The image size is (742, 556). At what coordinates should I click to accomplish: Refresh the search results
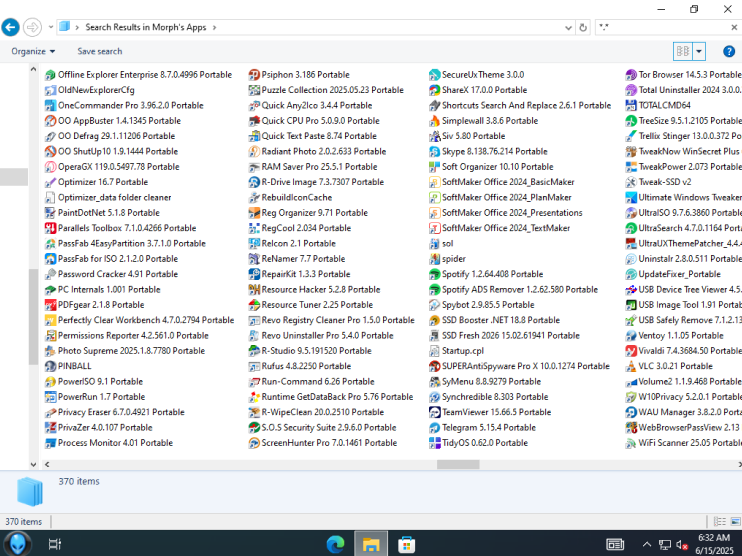(x=583, y=27)
